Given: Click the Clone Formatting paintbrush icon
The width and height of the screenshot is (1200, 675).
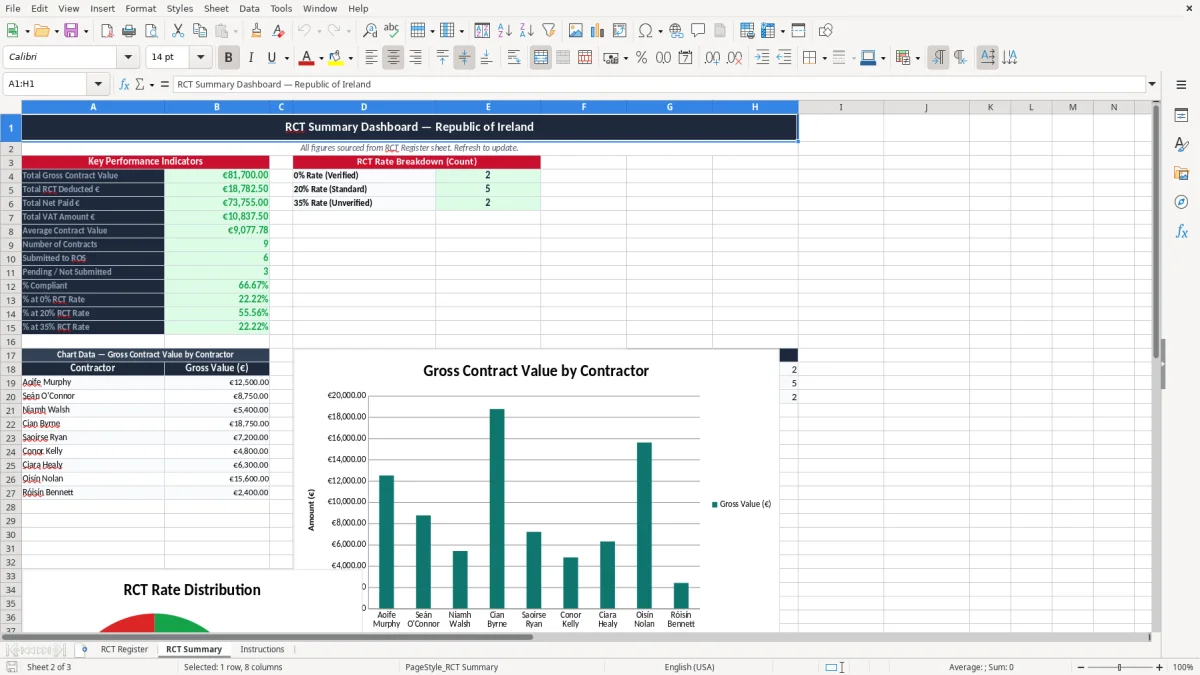Looking at the screenshot, I should click(256, 31).
